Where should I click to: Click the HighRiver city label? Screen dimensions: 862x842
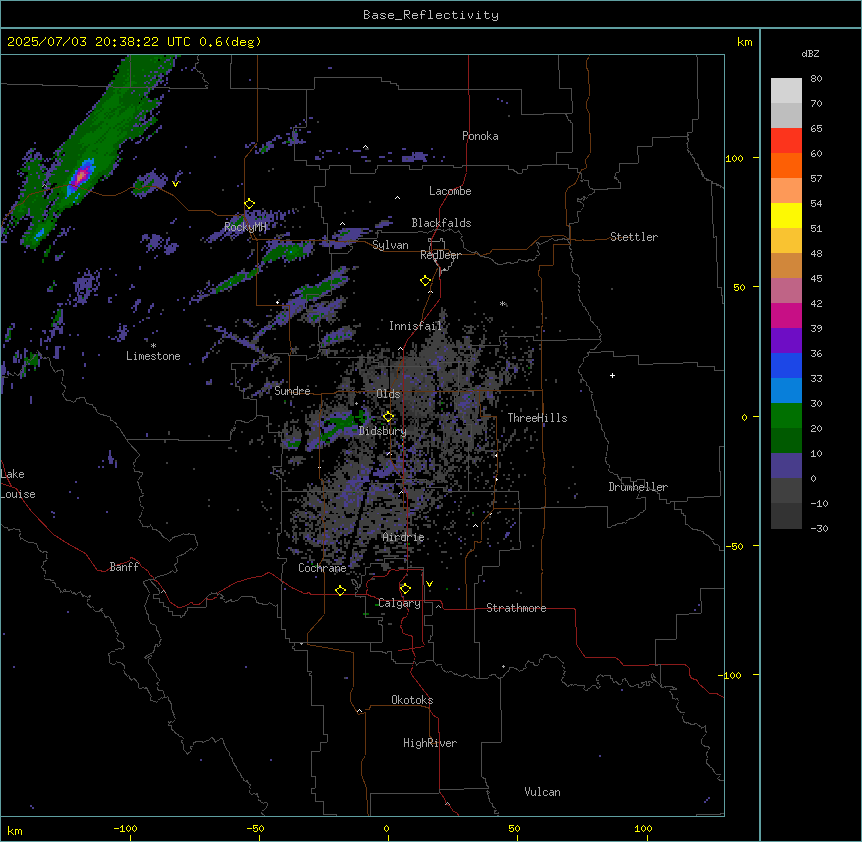pyautogui.click(x=430, y=743)
